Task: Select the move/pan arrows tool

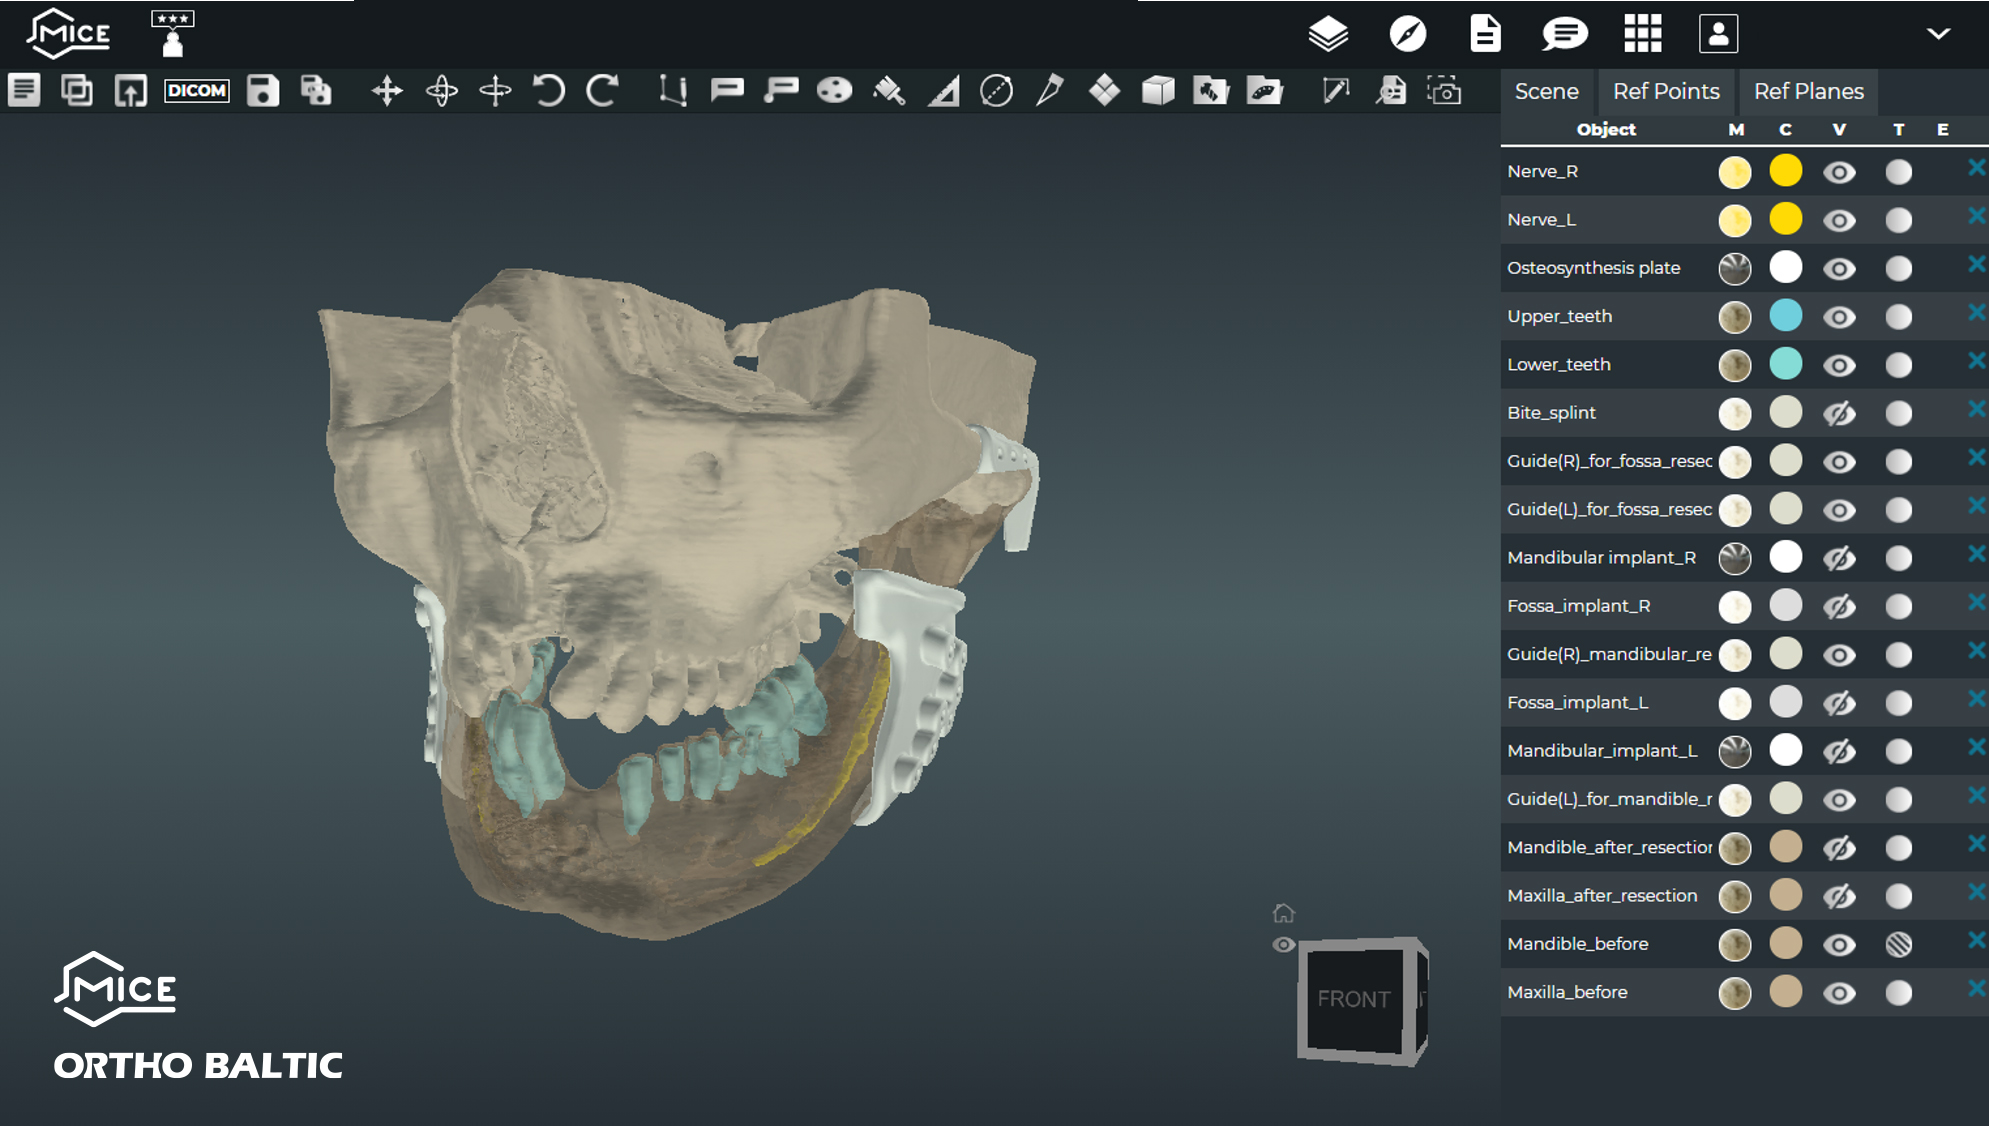Action: 387,91
